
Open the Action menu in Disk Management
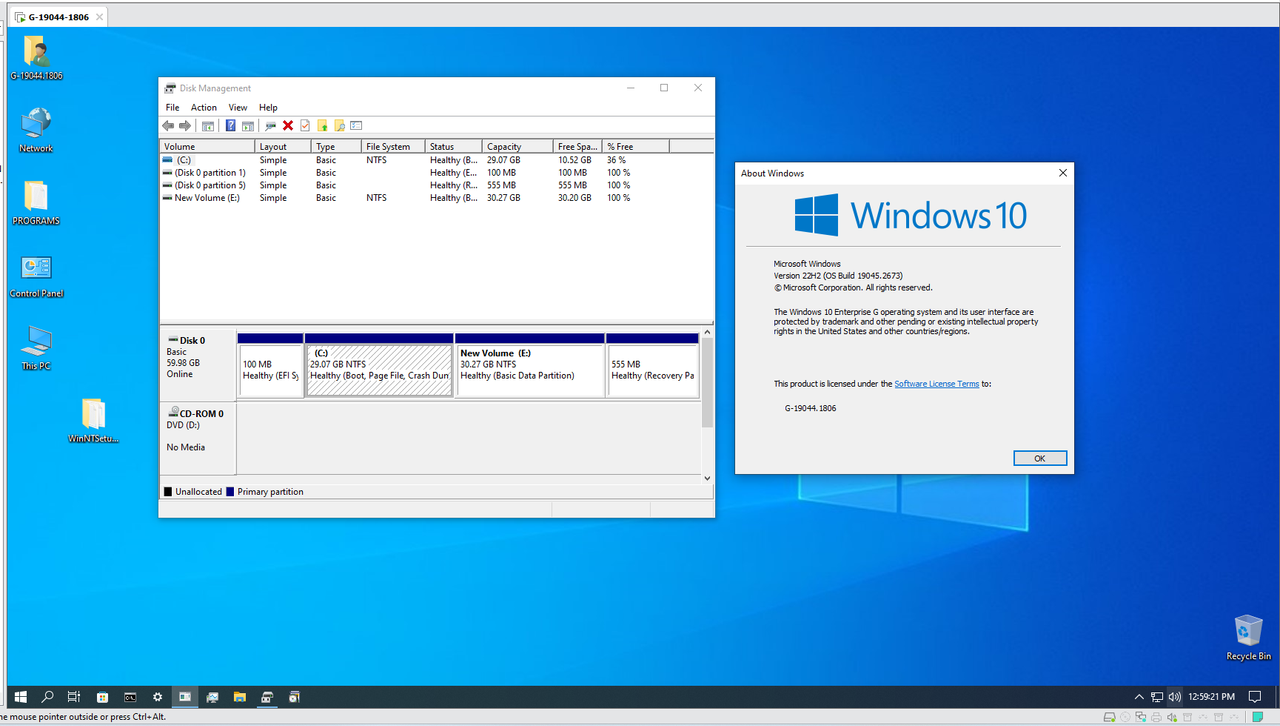click(204, 107)
